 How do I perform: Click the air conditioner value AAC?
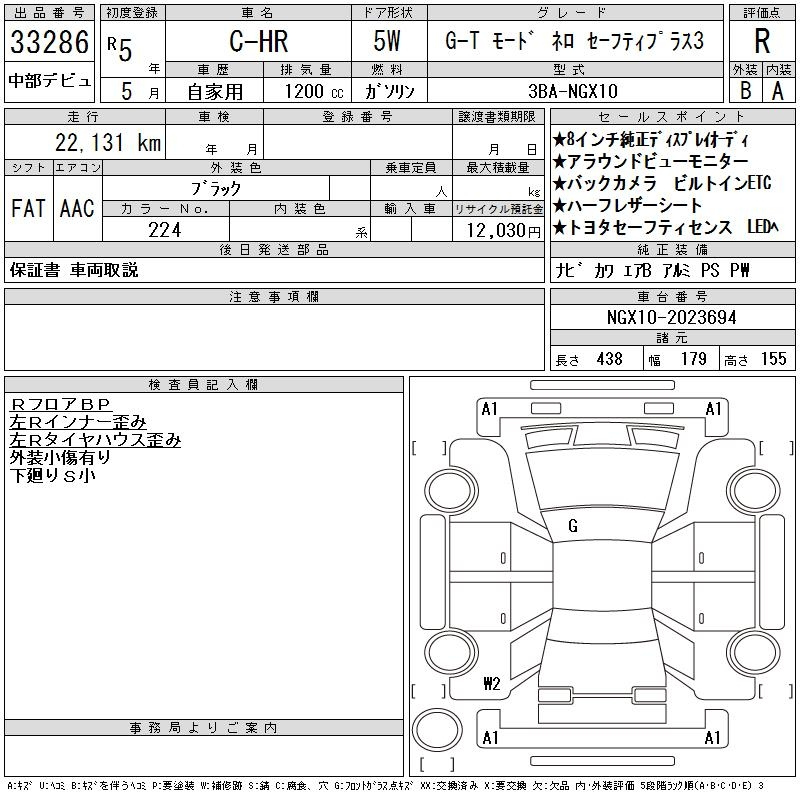(77, 208)
